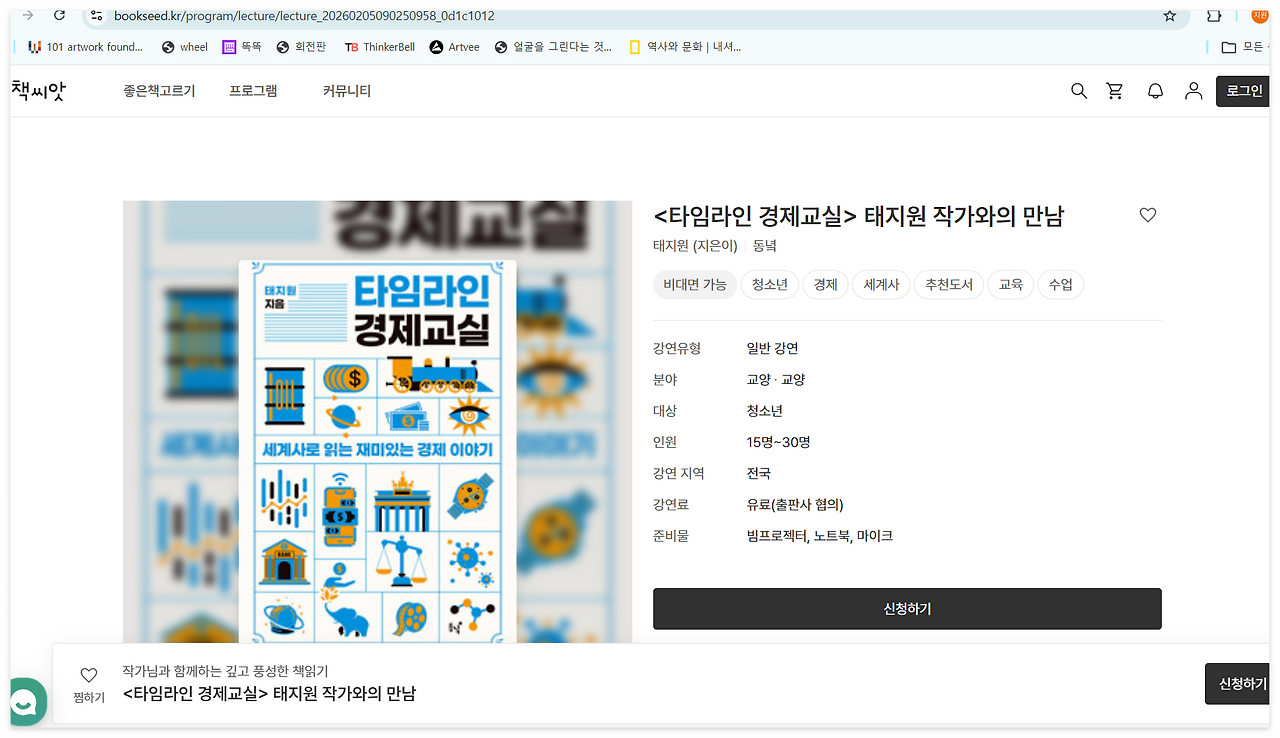
Task: Click the 교양 · 교양 field value
Action: (x=776, y=379)
